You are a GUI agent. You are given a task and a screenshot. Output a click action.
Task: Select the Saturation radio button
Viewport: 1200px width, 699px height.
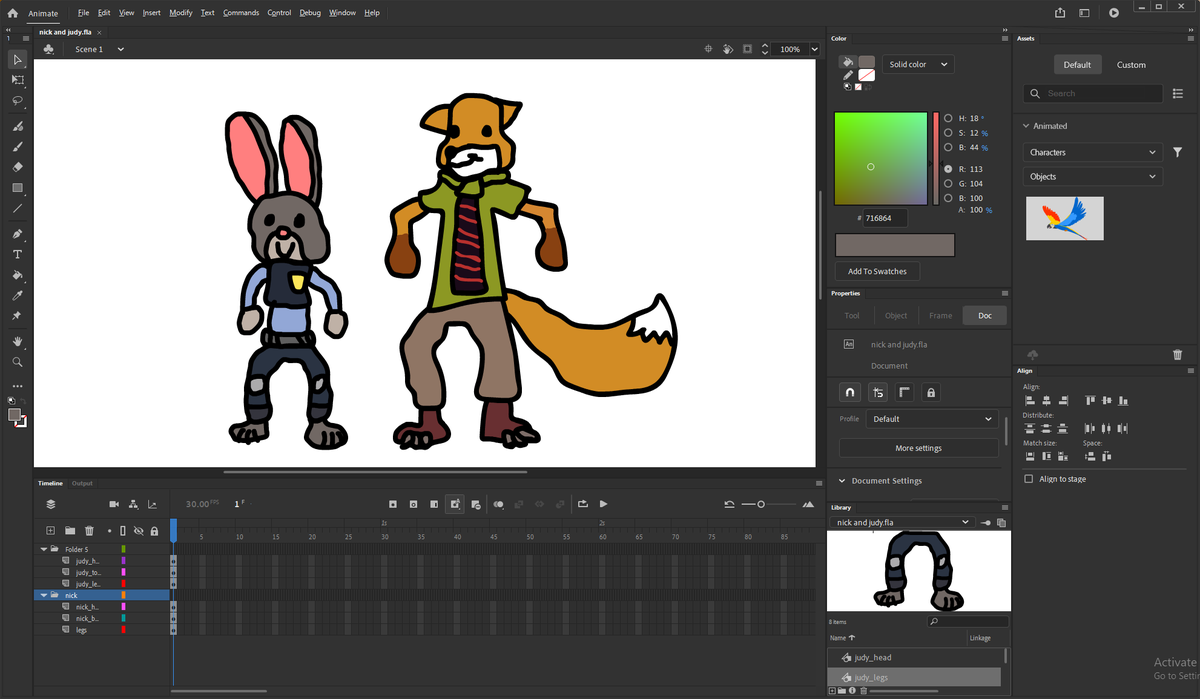tap(948, 133)
